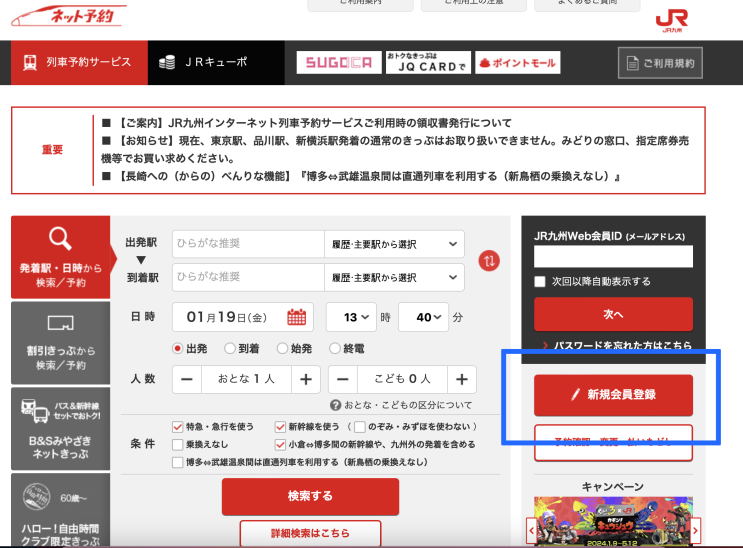Increase こども passenger count
Viewport: 743px width, 548px height.
462,379
